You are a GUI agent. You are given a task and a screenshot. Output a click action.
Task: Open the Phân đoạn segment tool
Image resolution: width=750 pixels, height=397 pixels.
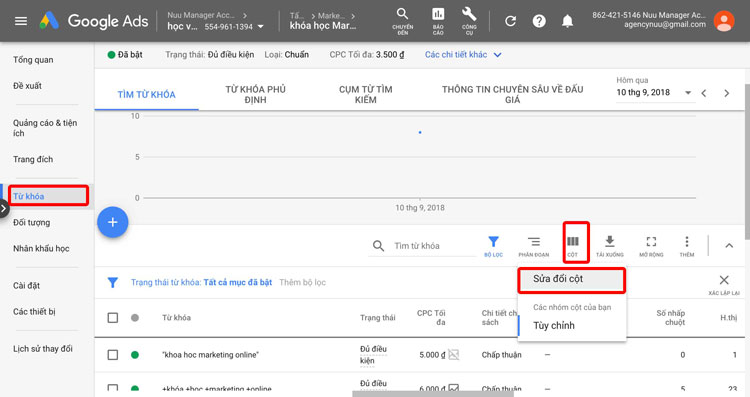534,246
